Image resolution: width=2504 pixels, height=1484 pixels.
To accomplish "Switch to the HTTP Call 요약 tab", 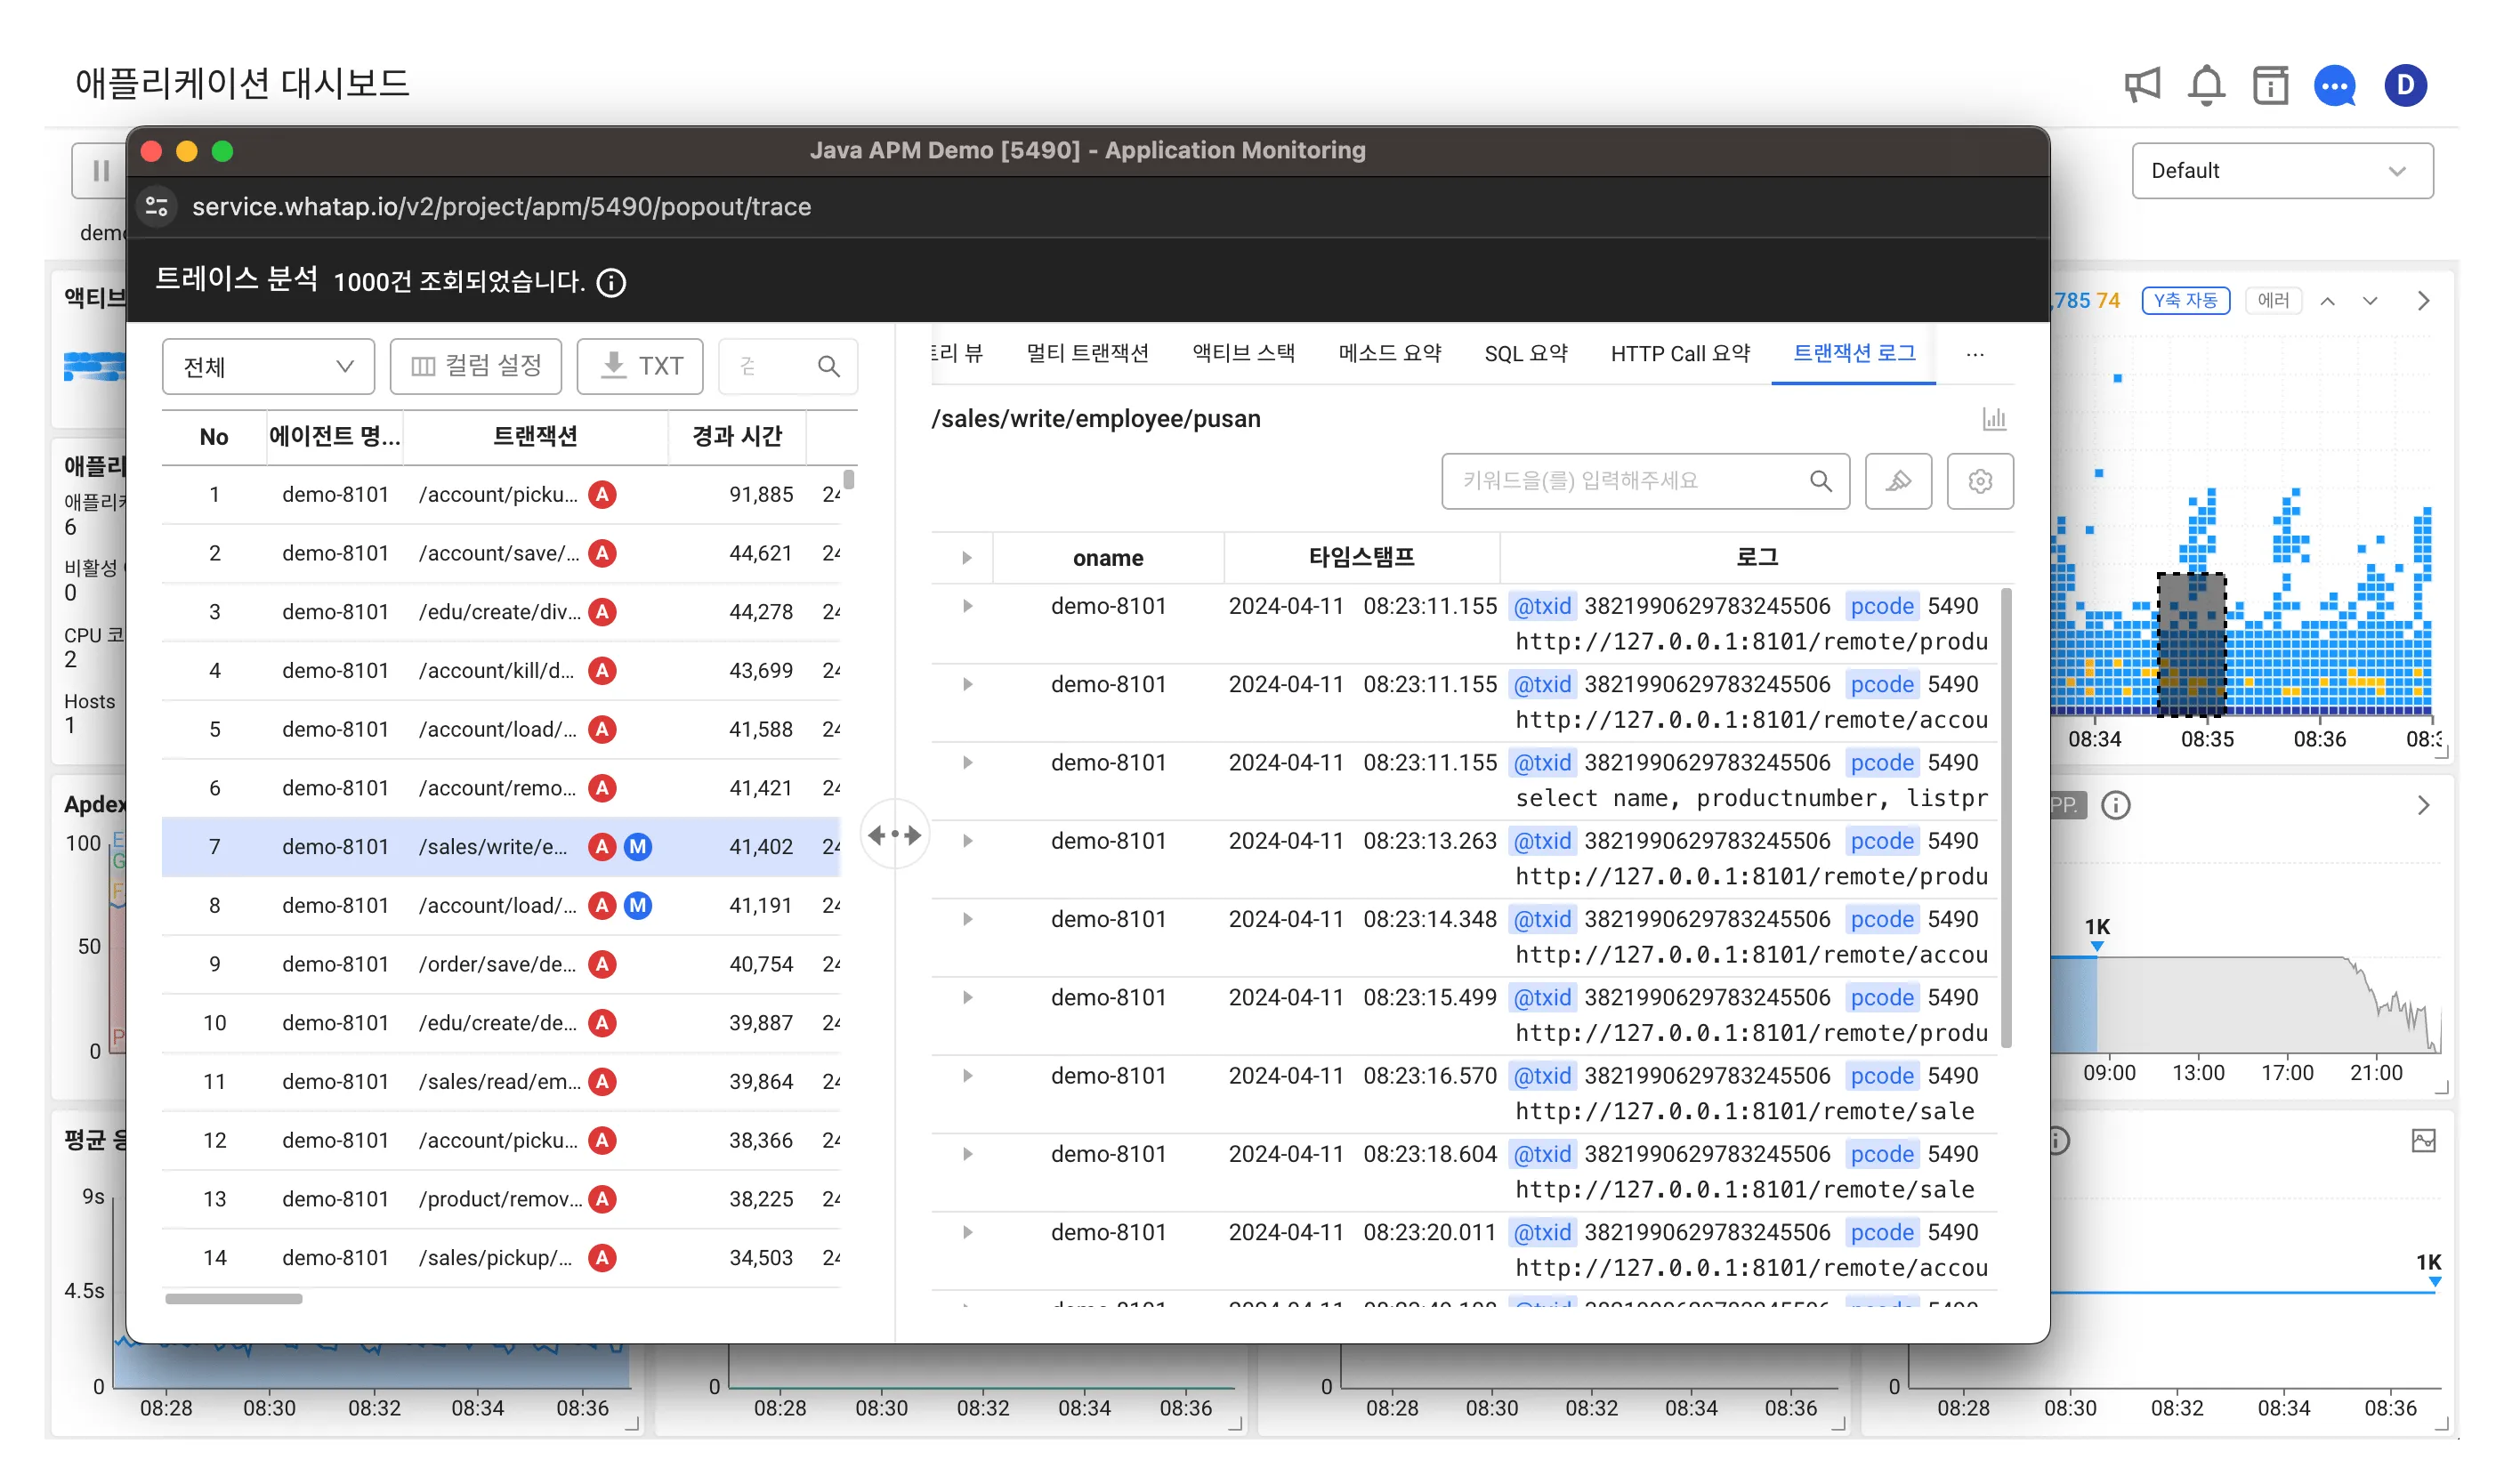I will pos(1679,354).
